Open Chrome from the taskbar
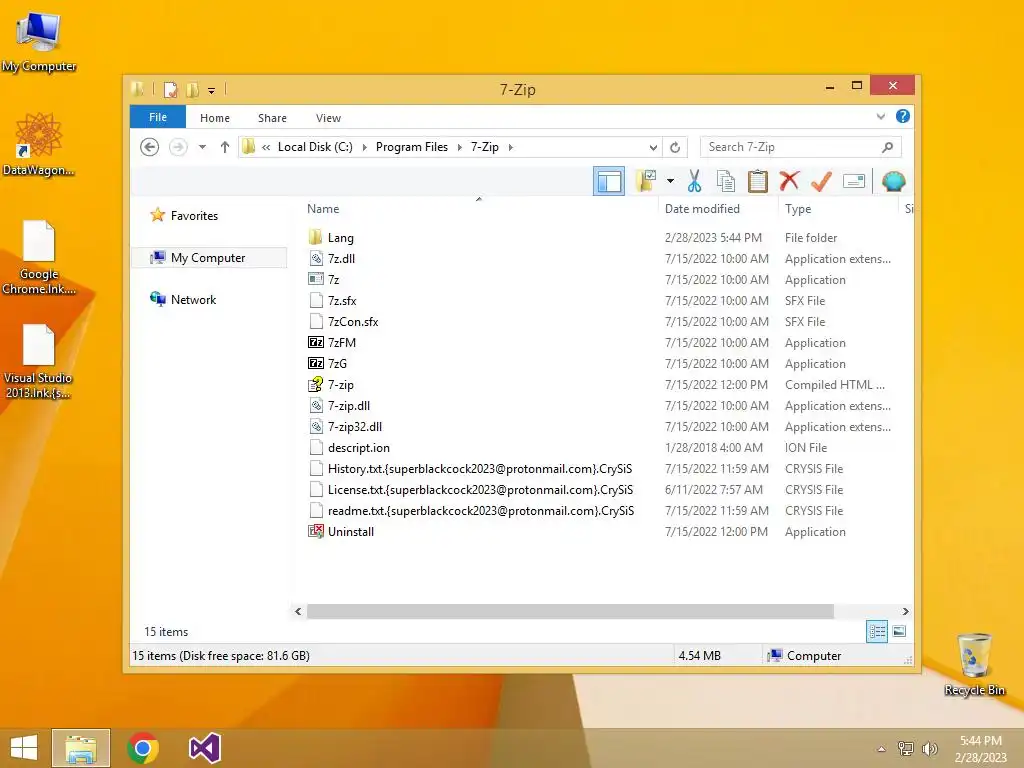Image resolution: width=1024 pixels, height=768 pixels. [x=143, y=748]
